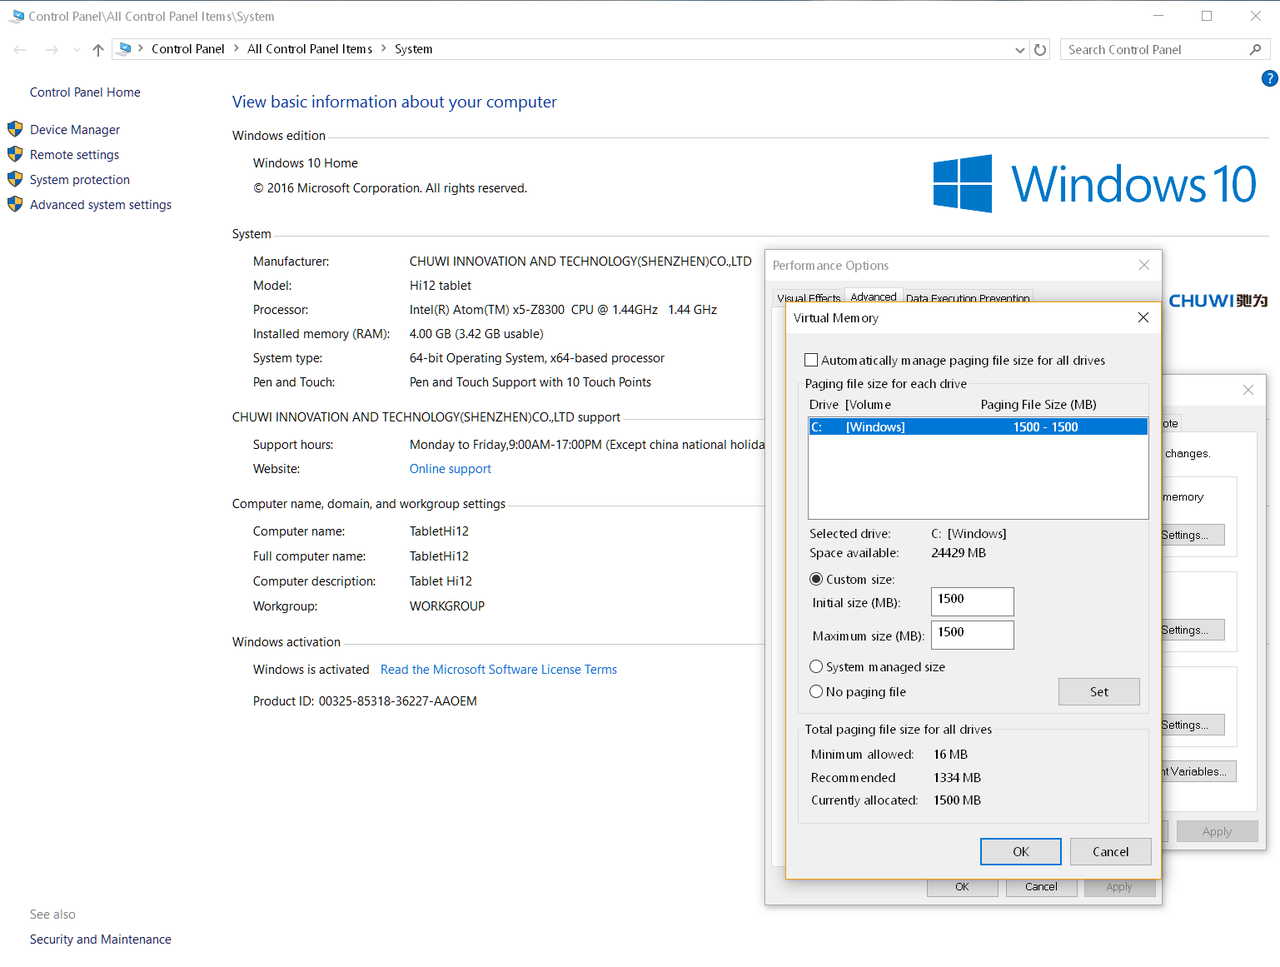This screenshot has height=967, width=1280.
Task: Select drive C: [Windows] row
Action: [977, 427]
